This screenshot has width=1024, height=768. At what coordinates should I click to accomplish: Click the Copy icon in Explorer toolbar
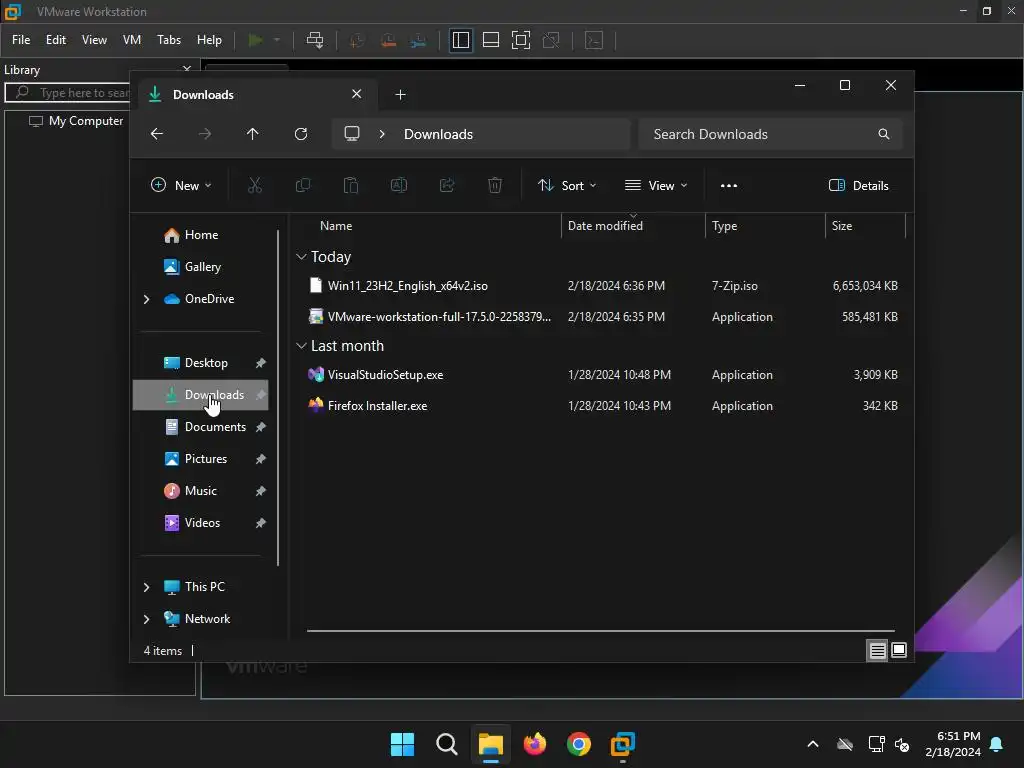pyautogui.click(x=302, y=185)
